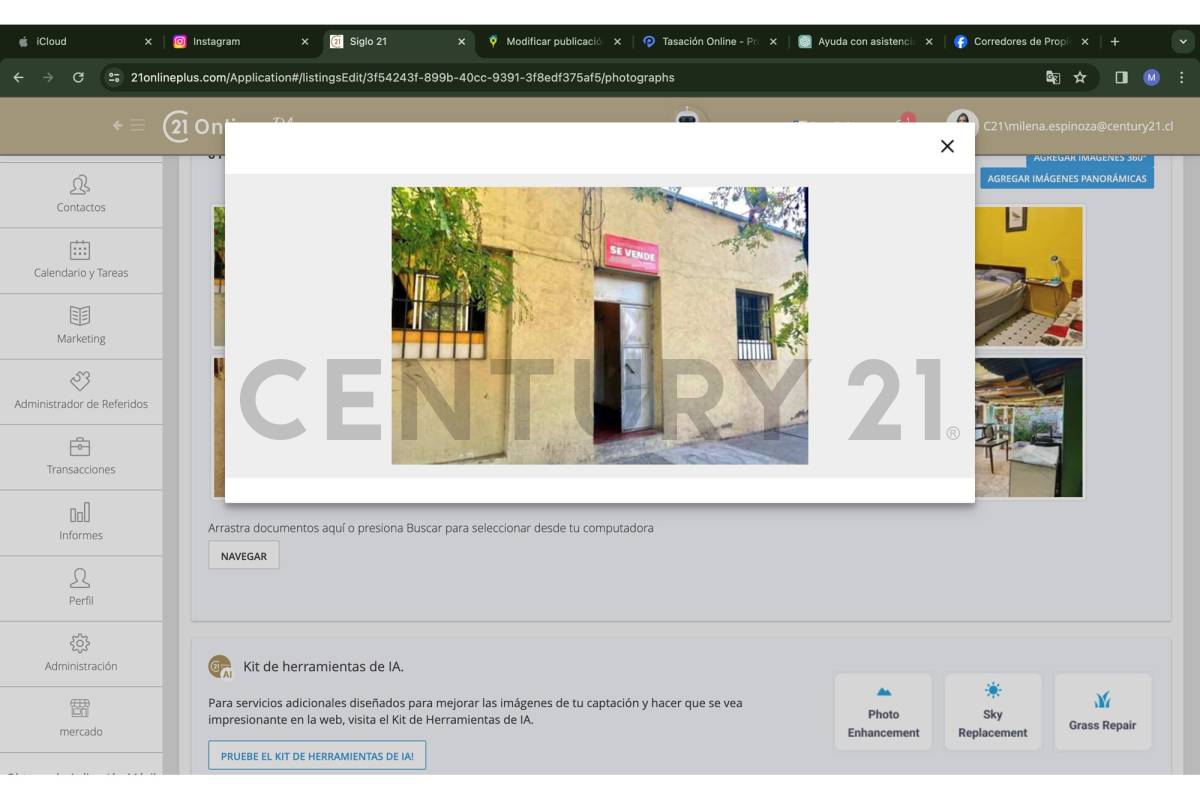Viewport: 1200px width, 800px height.
Task: Select the Photo Enhancement tool card
Action: [883, 711]
